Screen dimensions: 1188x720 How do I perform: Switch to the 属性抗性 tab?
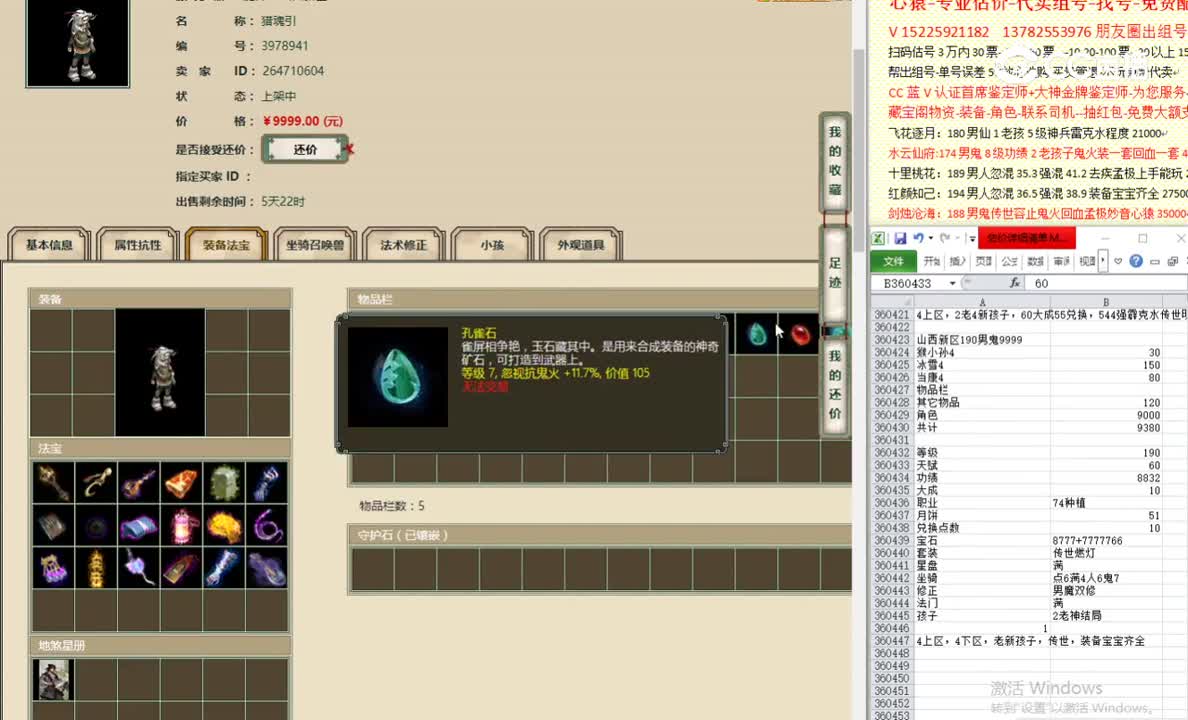tap(138, 245)
